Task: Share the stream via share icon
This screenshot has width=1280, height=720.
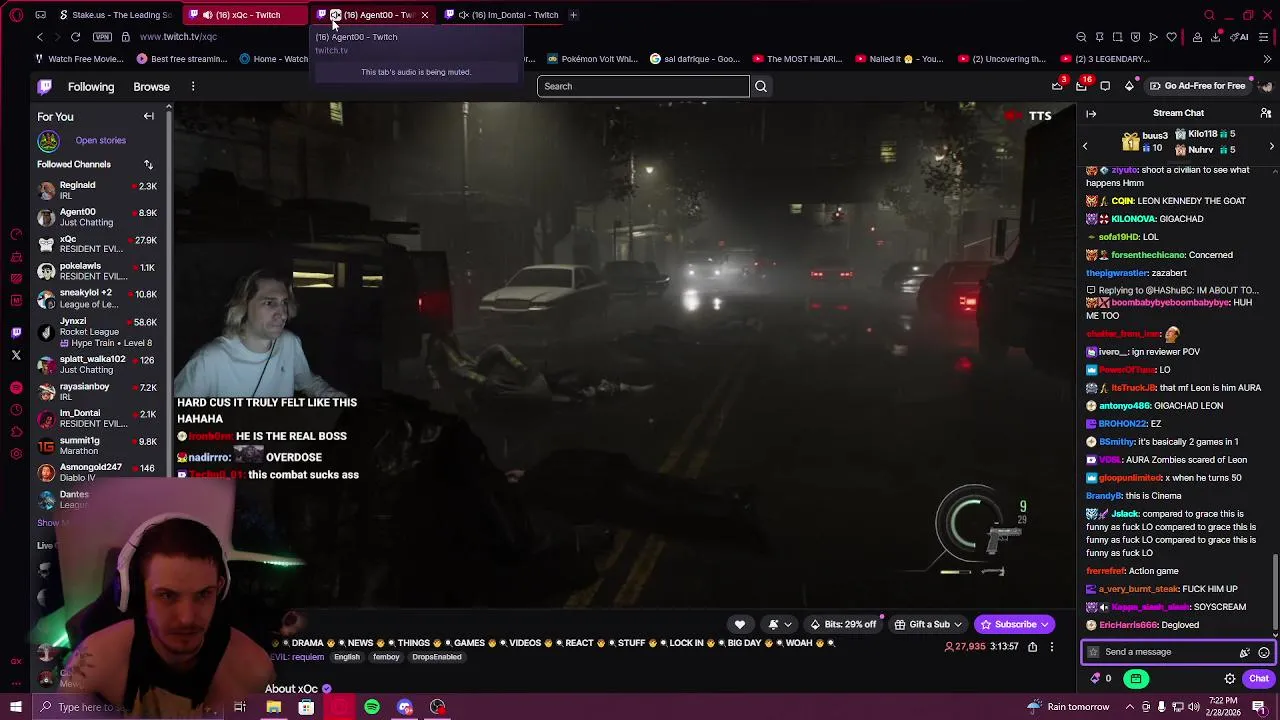Action: pyautogui.click(x=1033, y=647)
